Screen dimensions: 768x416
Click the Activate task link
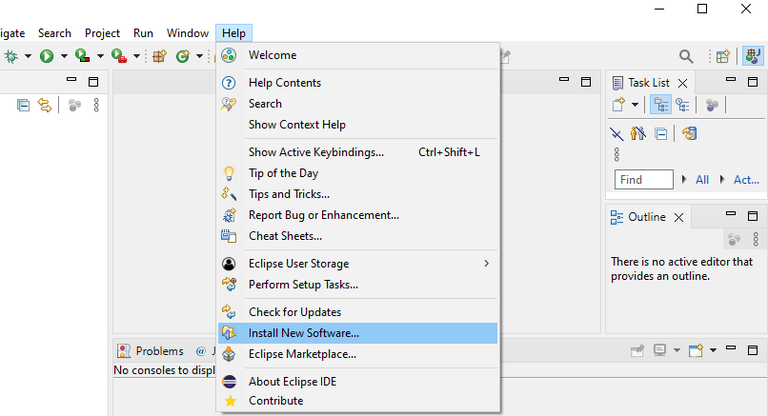(x=746, y=180)
